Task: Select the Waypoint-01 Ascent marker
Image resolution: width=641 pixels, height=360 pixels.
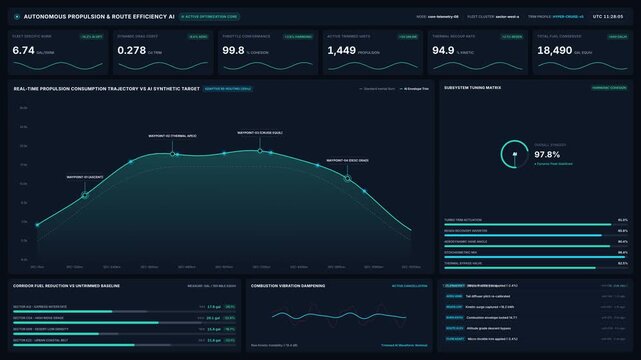Action: (85, 195)
